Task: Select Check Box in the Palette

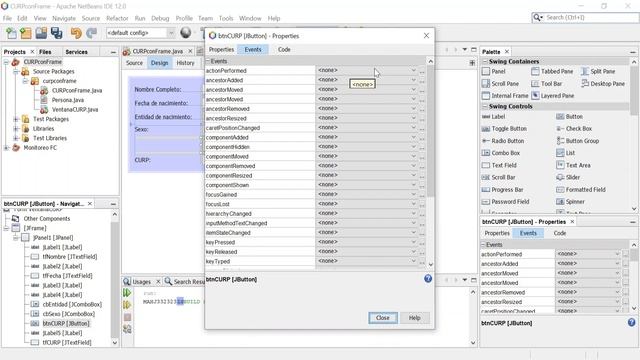Action: 574,129
